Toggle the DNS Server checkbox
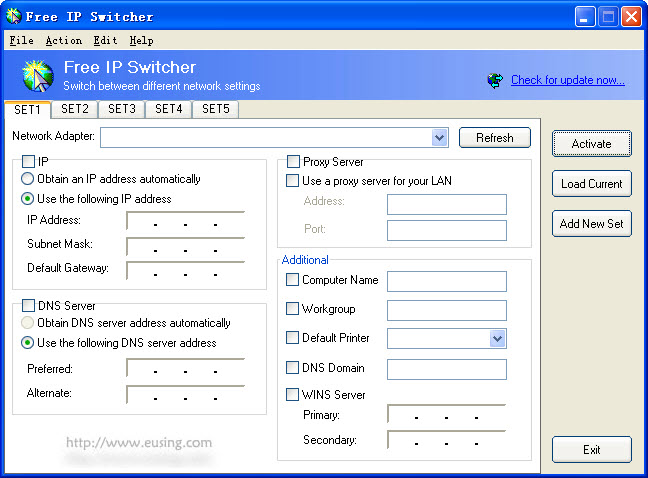Viewport: 648px width, 478px height. pyautogui.click(x=28, y=306)
